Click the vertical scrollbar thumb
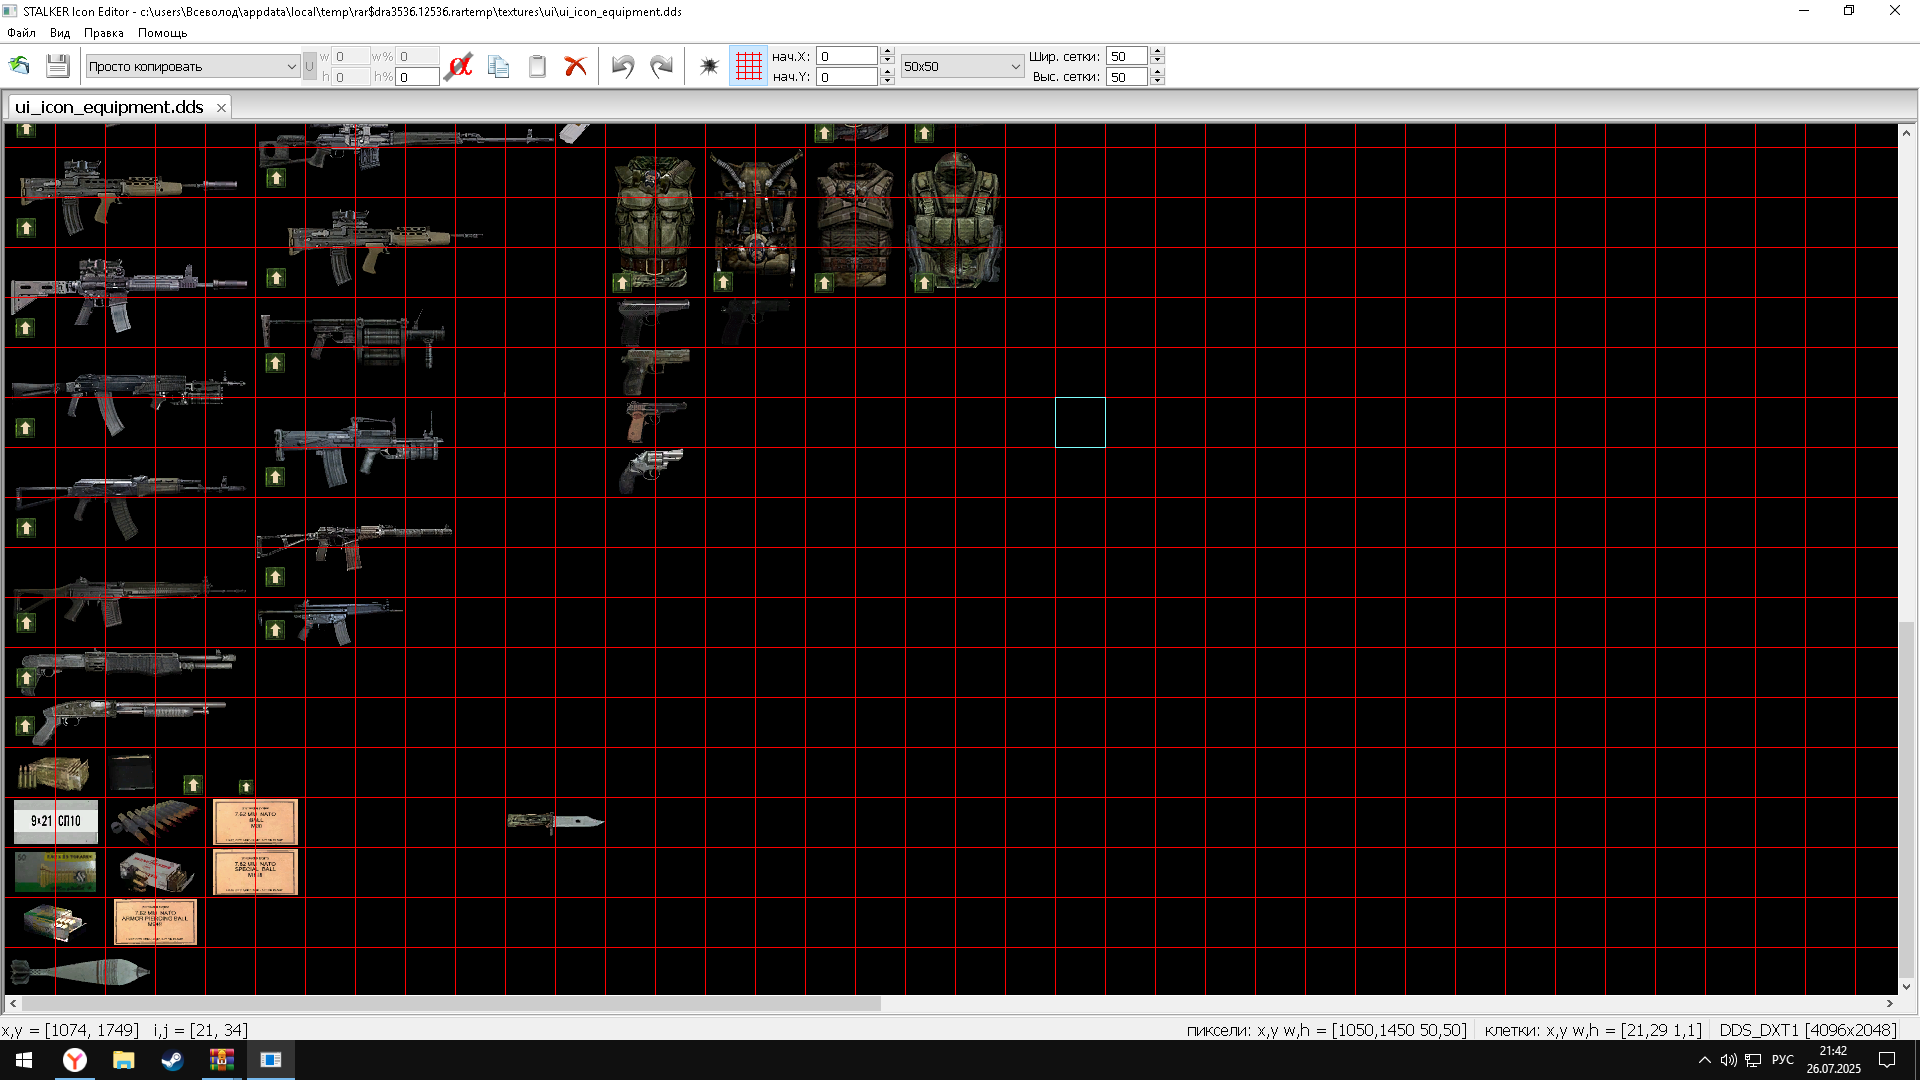This screenshot has height=1080, width=1920. [x=1906, y=798]
